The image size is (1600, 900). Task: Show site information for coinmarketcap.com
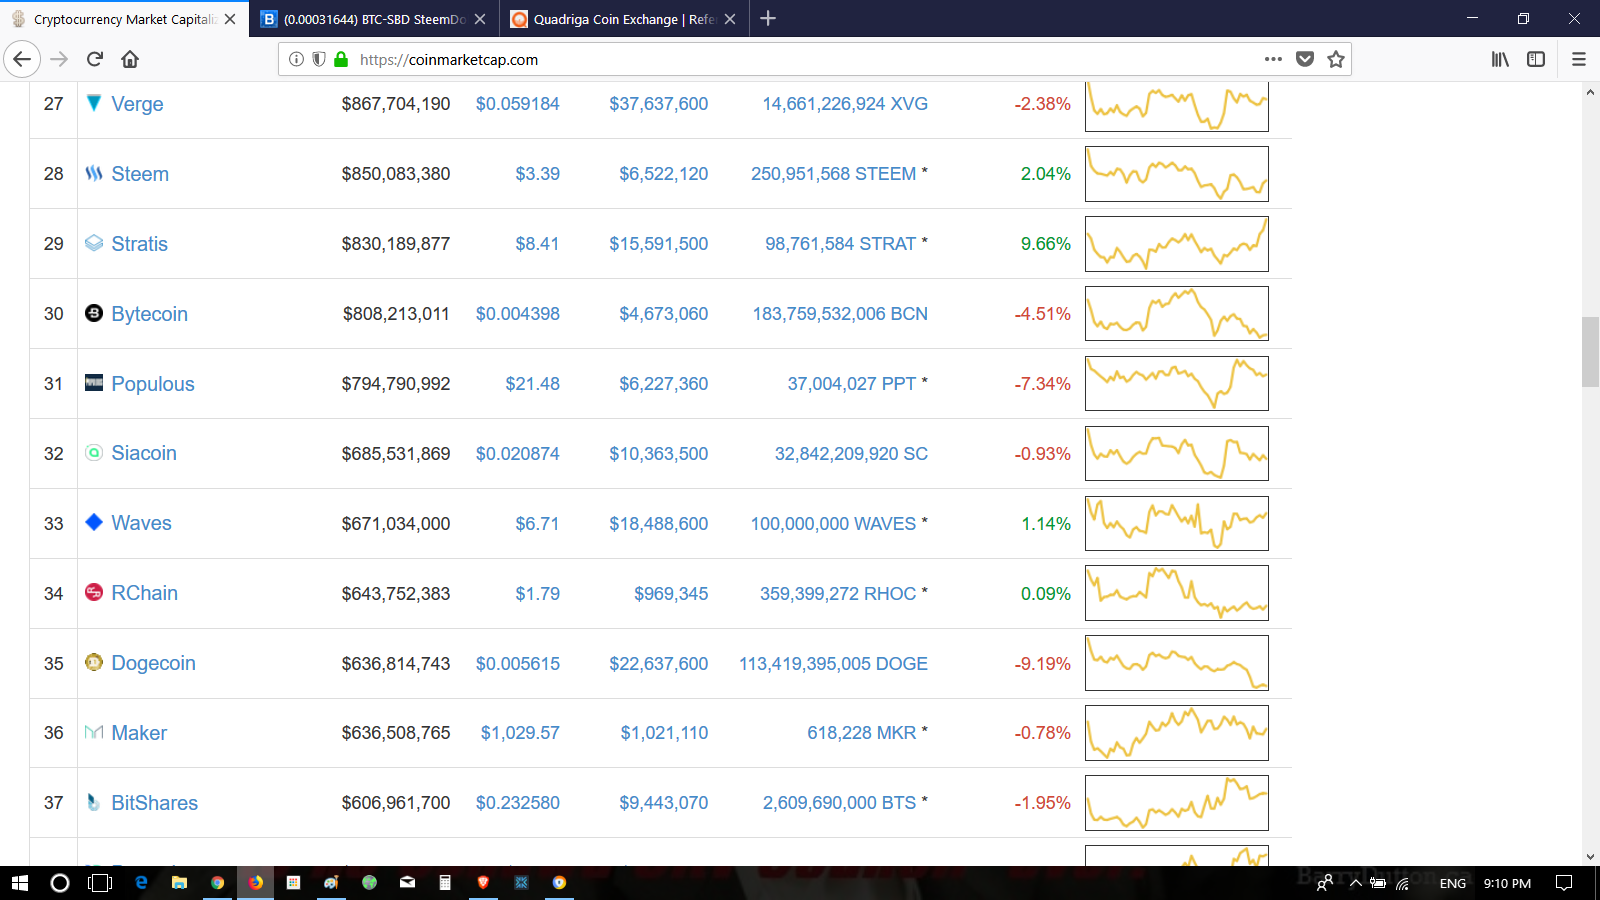(x=296, y=59)
